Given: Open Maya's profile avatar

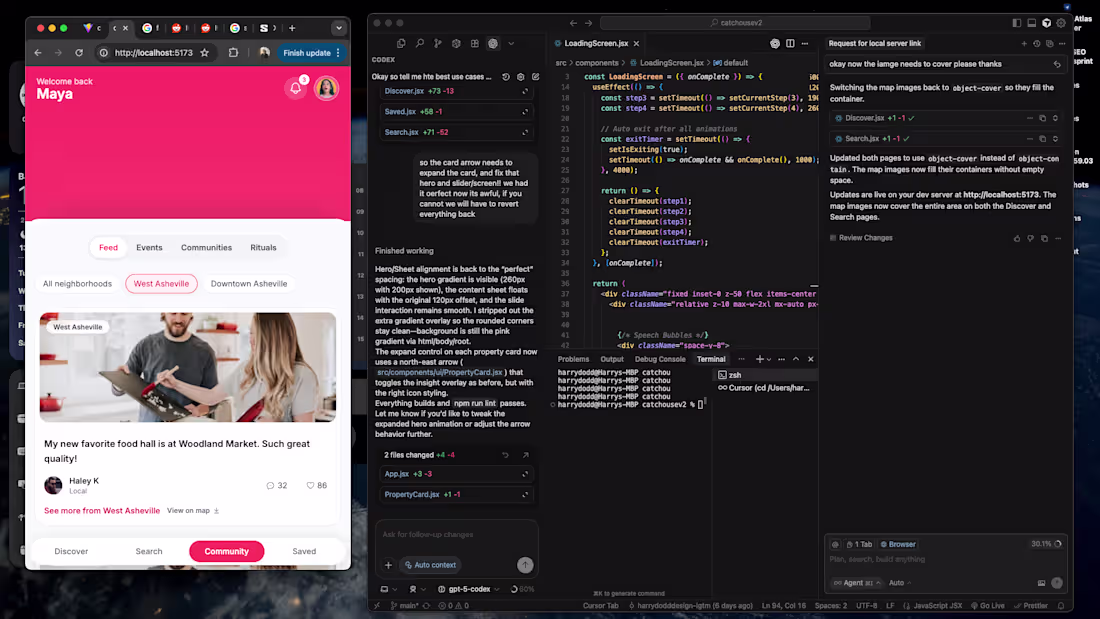Looking at the screenshot, I should coord(326,88).
